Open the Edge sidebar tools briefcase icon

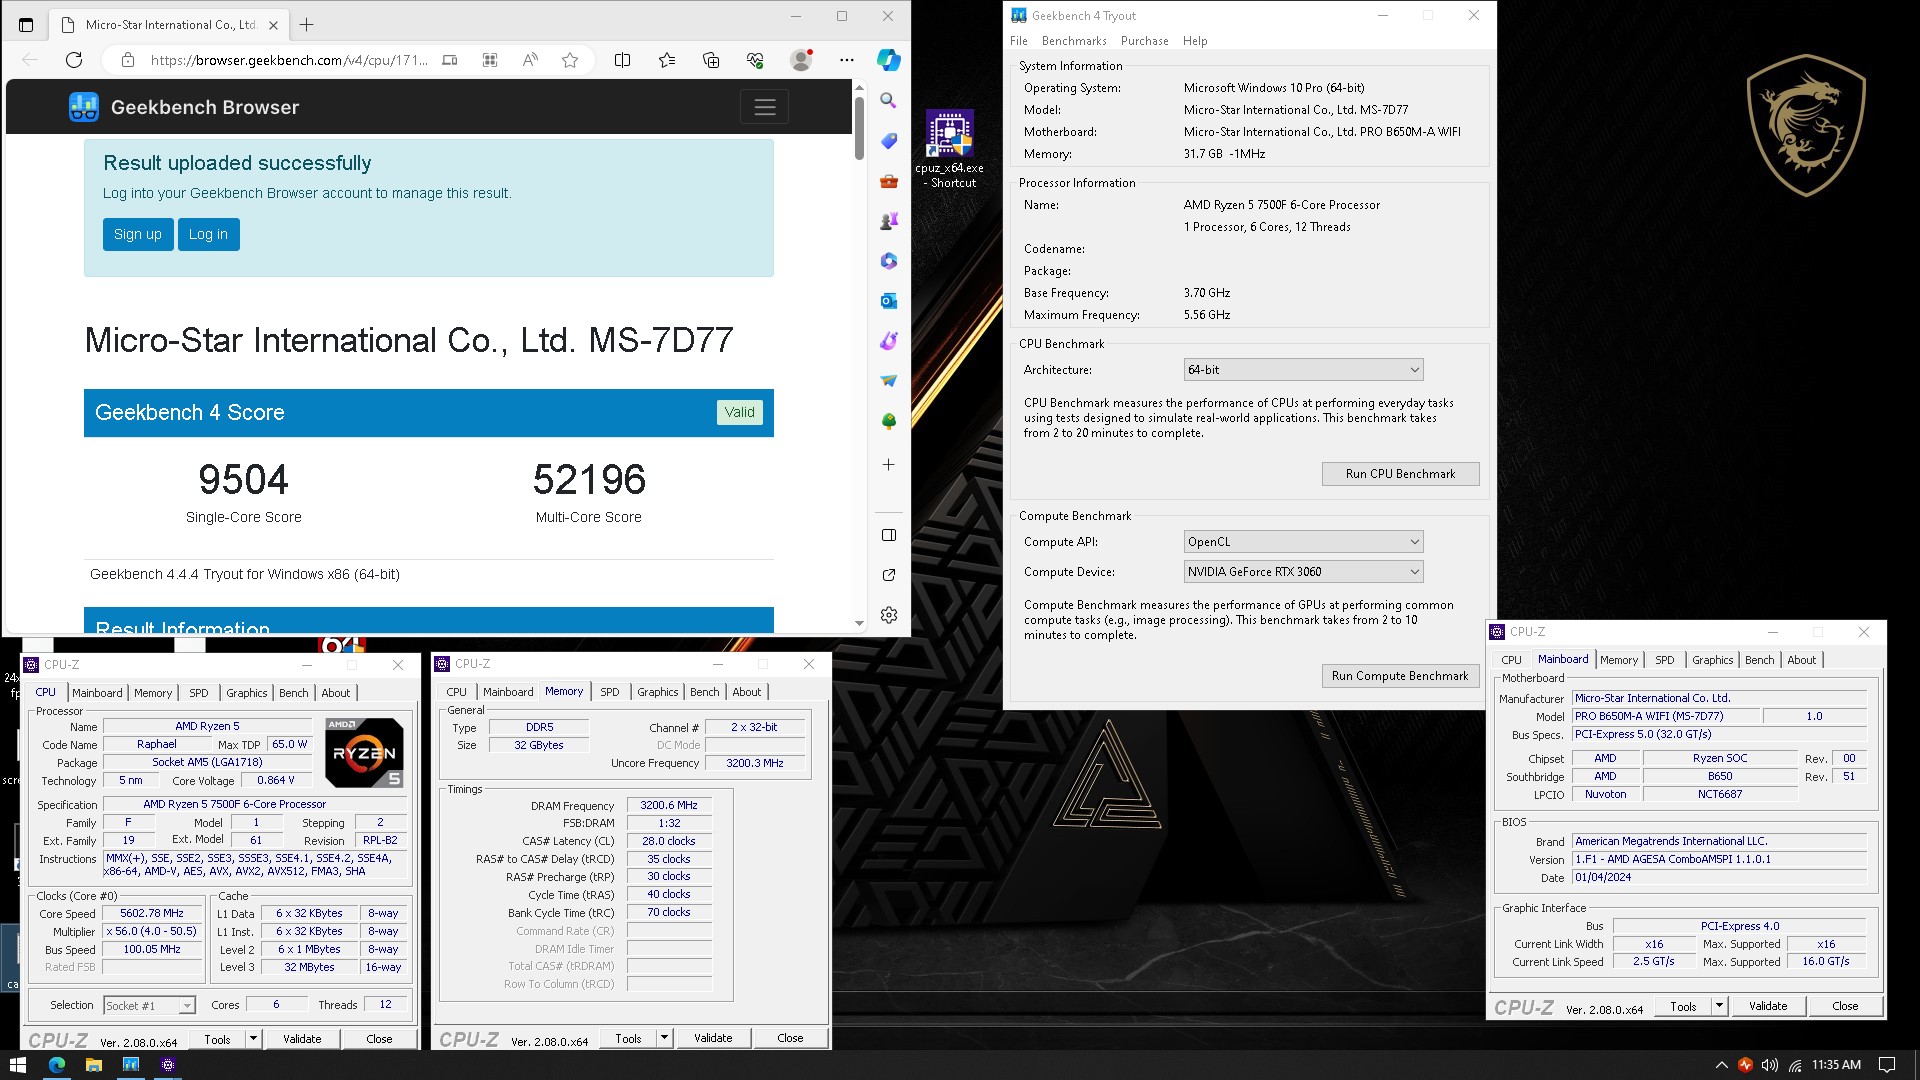888,181
